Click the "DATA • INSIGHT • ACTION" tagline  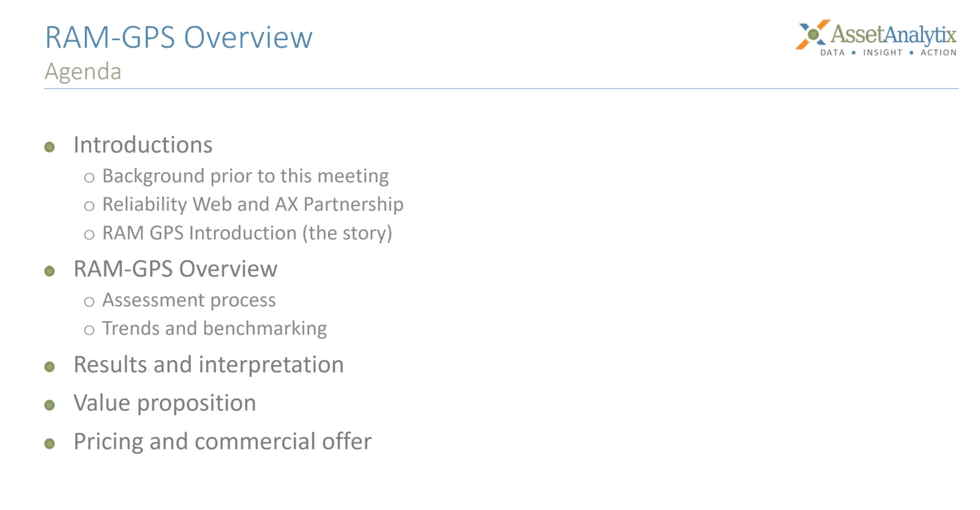[888, 52]
